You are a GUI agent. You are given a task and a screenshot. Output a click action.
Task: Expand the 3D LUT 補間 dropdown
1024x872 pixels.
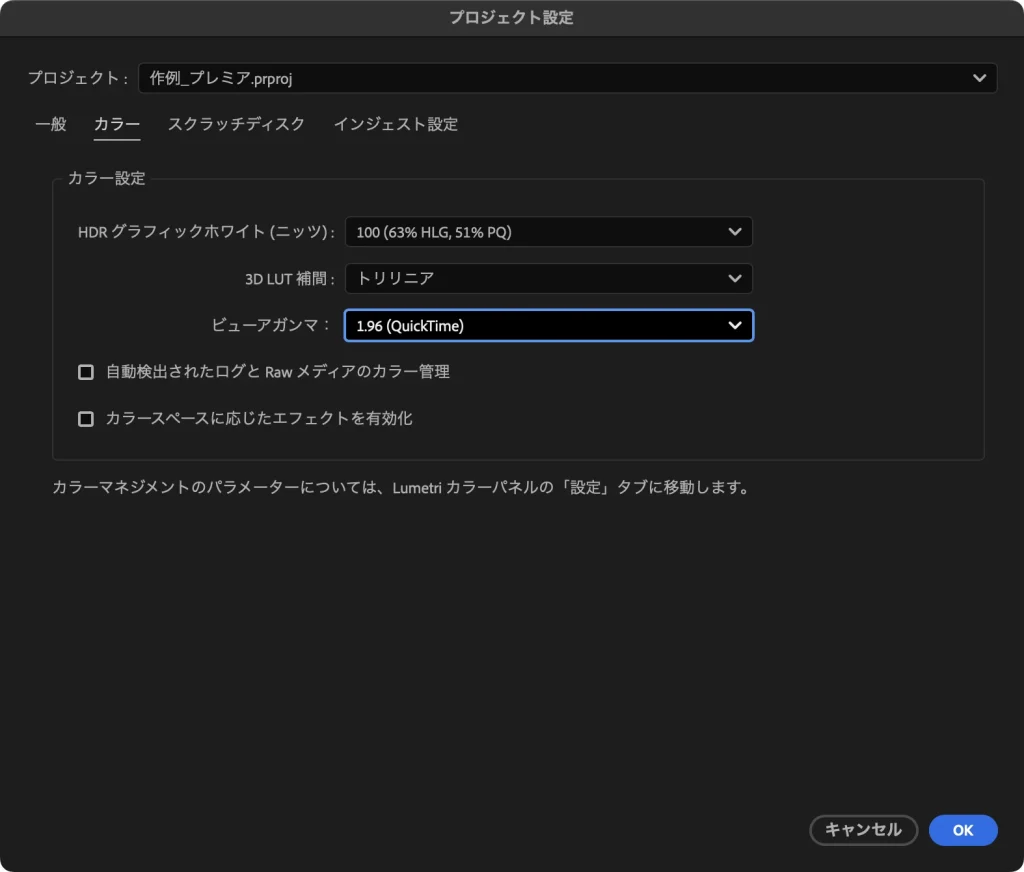[x=549, y=279]
